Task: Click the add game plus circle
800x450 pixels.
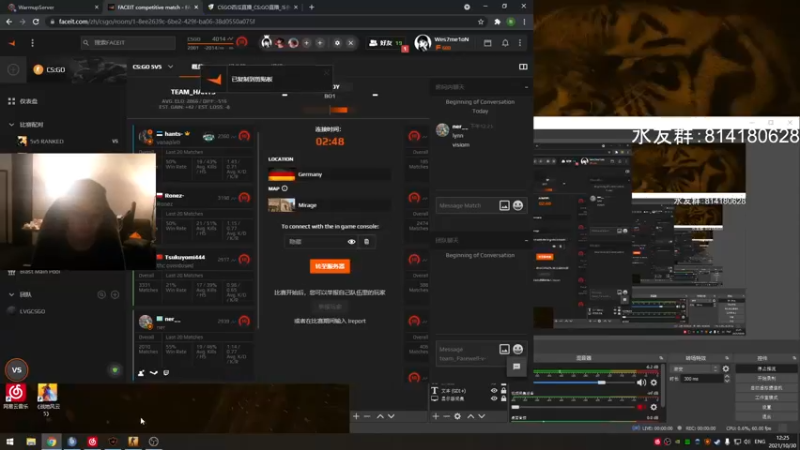Action: tap(13, 69)
